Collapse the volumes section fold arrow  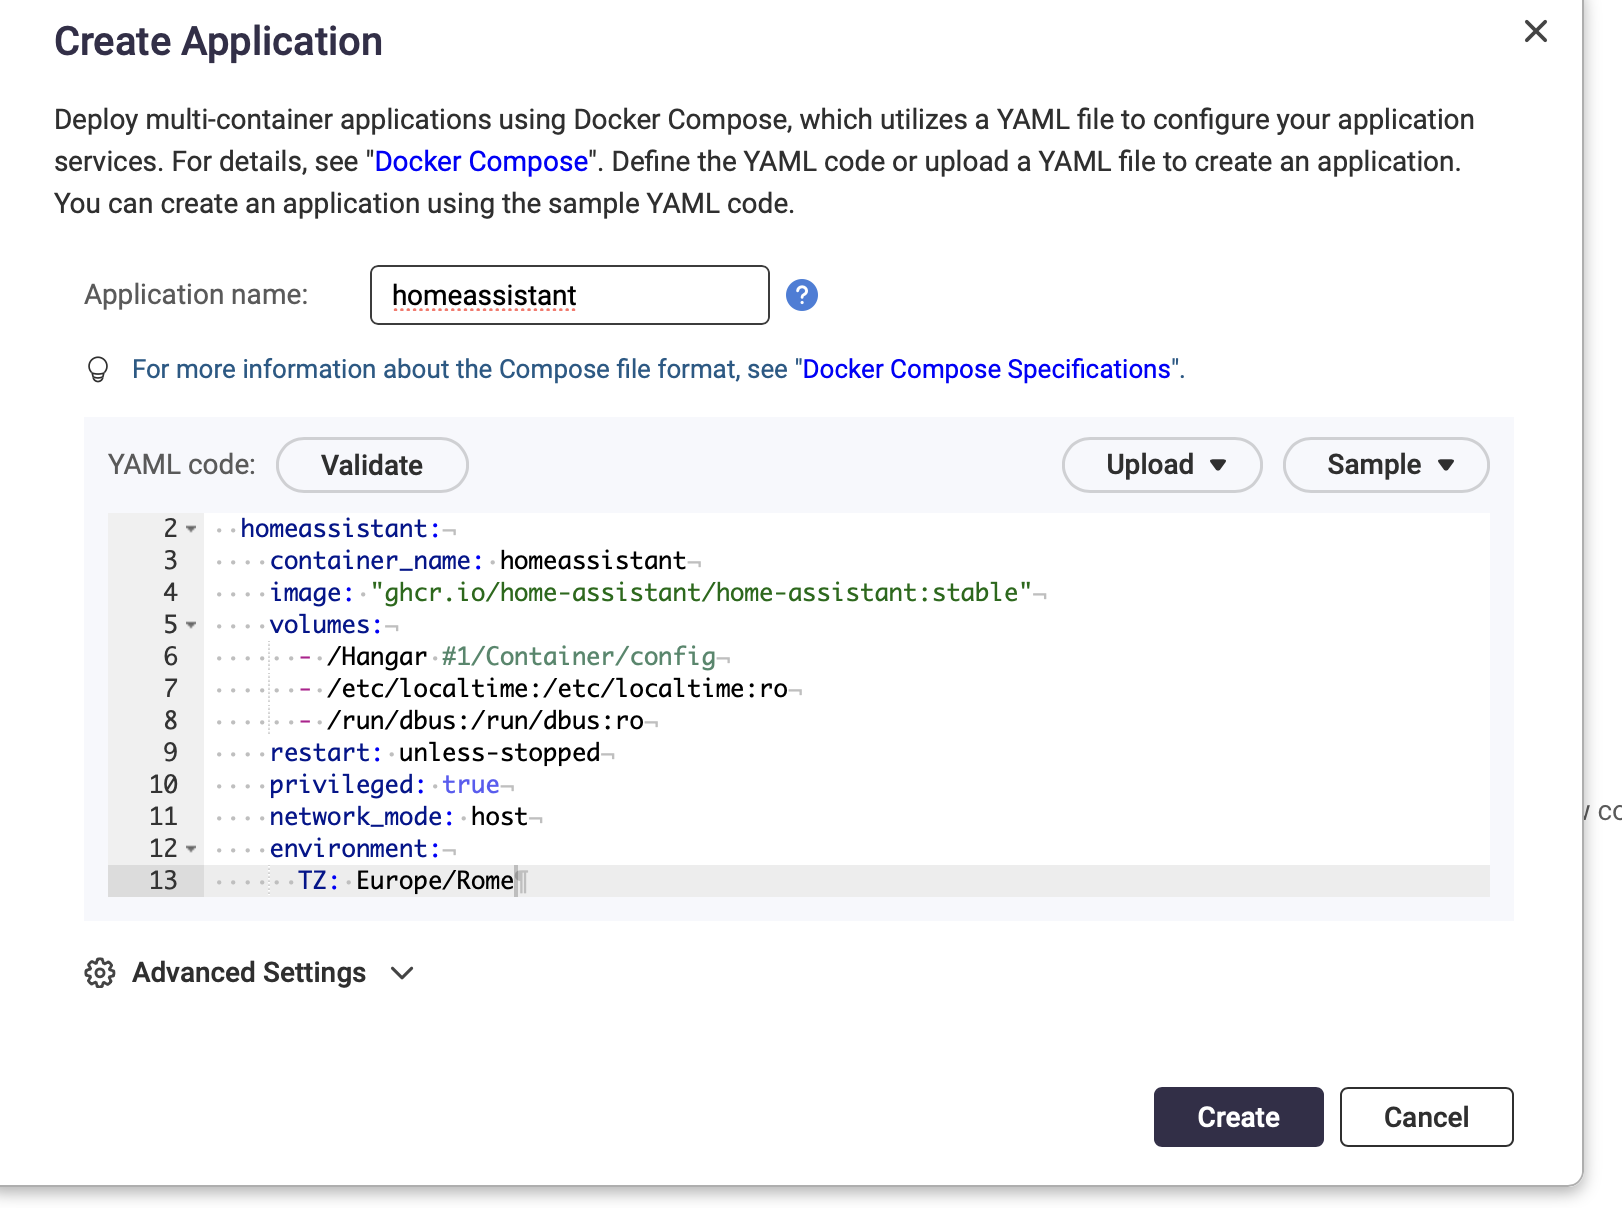pyautogui.click(x=191, y=625)
